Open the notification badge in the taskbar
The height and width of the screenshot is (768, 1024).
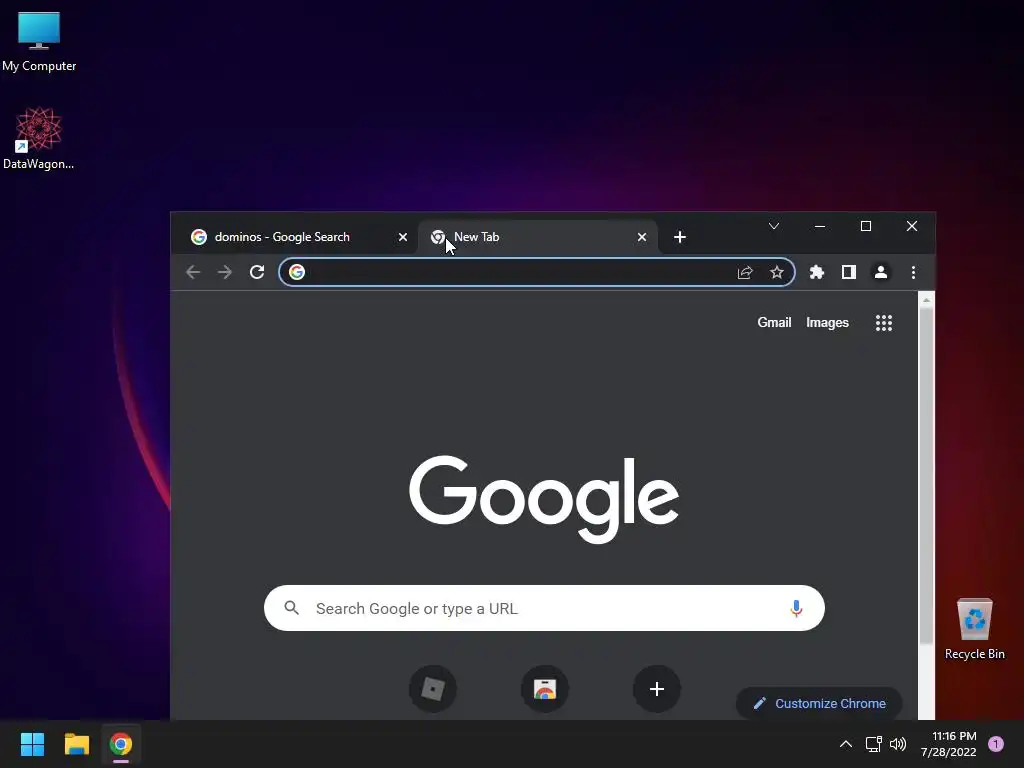[996, 744]
